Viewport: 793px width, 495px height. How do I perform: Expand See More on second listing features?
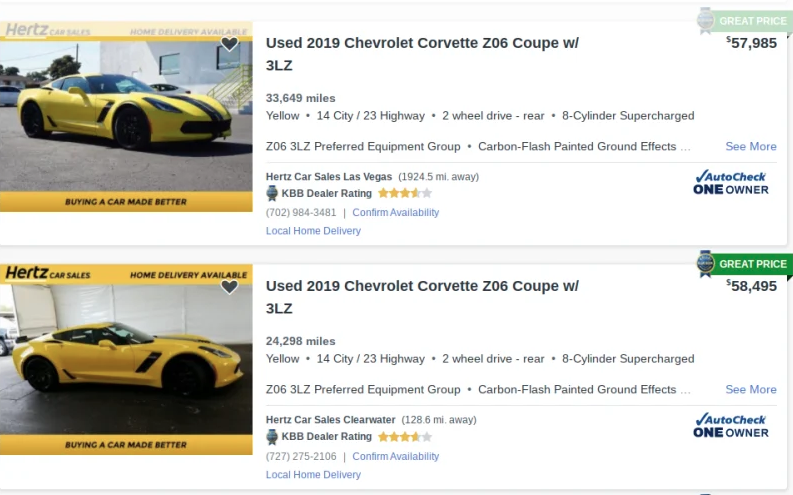(x=750, y=389)
